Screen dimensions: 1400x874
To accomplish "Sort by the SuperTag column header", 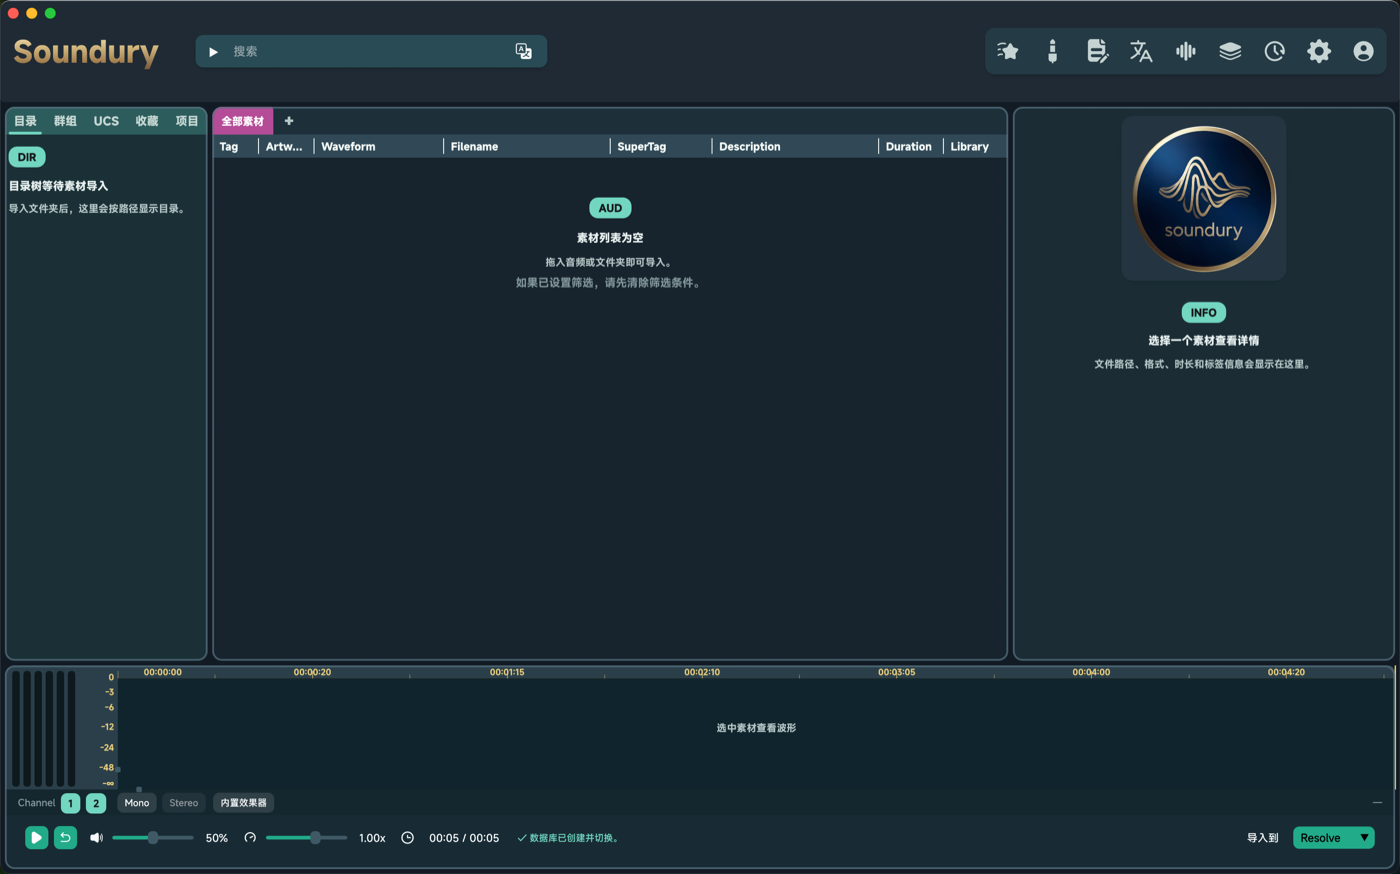I will tap(660, 147).
